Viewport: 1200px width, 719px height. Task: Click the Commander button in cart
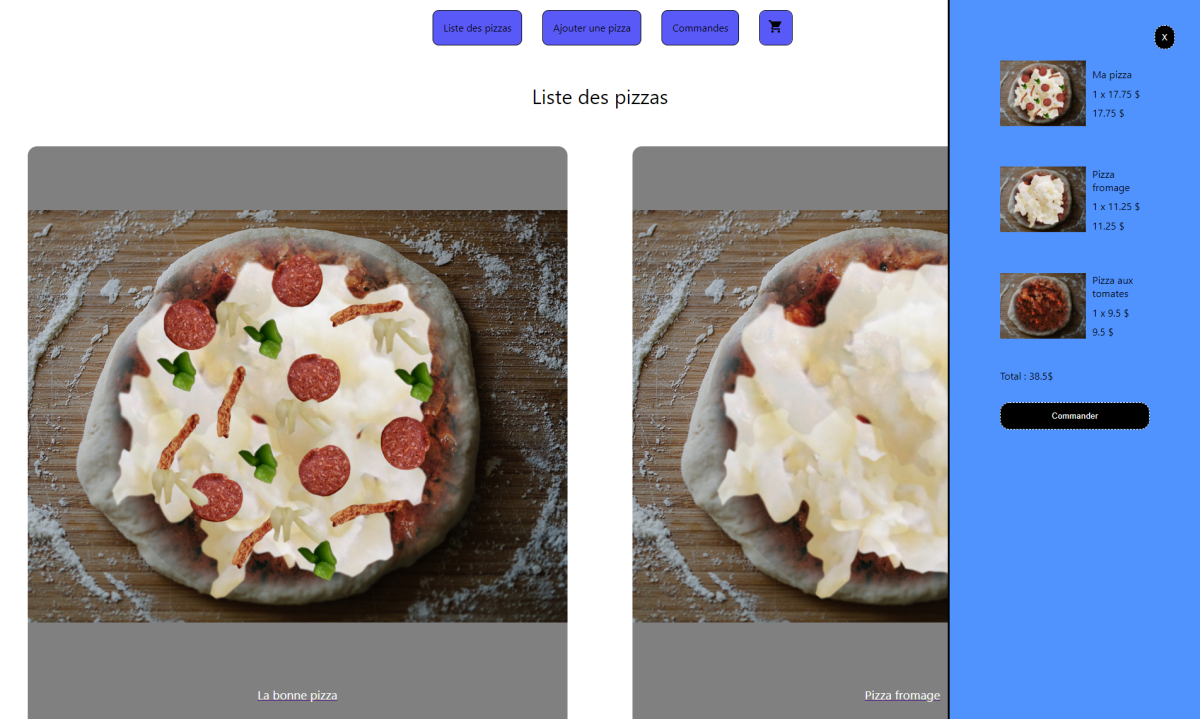(1074, 416)
